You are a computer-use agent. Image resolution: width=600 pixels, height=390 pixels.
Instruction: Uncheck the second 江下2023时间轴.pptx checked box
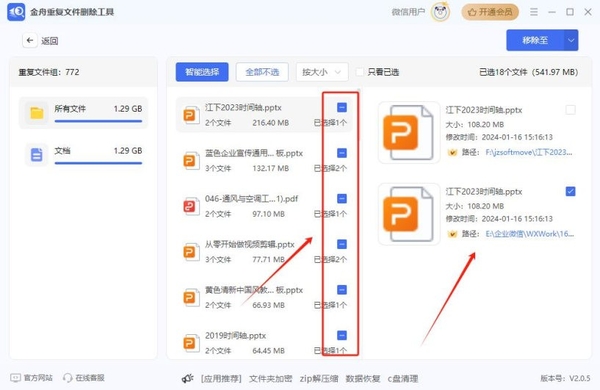click(x=570, y=191)
